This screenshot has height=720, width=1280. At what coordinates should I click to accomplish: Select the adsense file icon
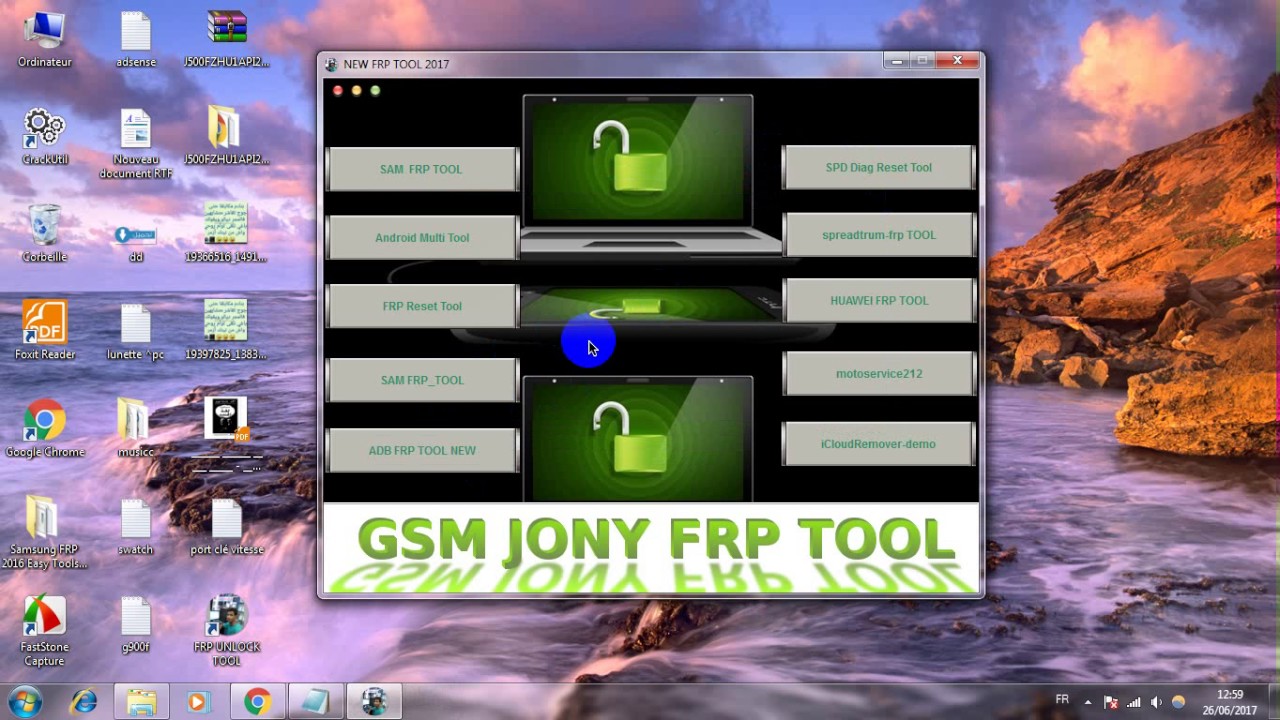click(x=136, y=40)
